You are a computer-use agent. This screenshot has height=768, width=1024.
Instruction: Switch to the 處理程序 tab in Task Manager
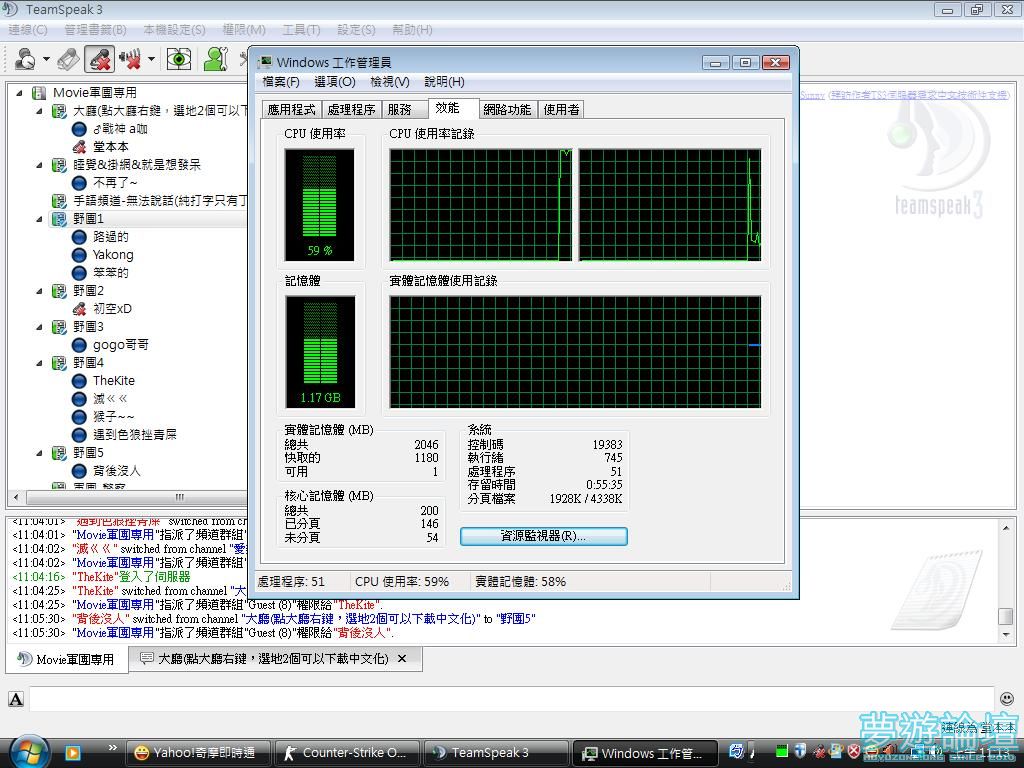[351, 110]
